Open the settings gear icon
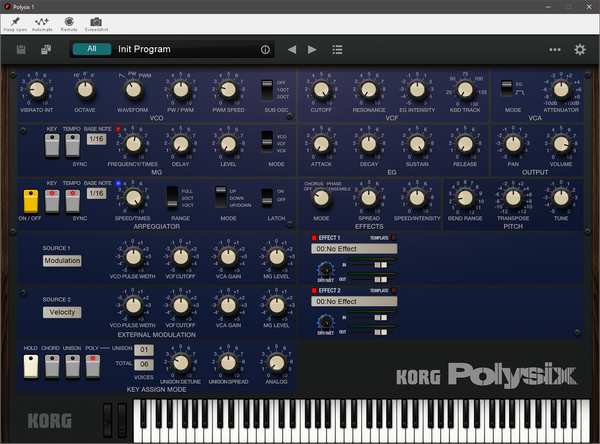Screen dimensions: 600x444 580,49
